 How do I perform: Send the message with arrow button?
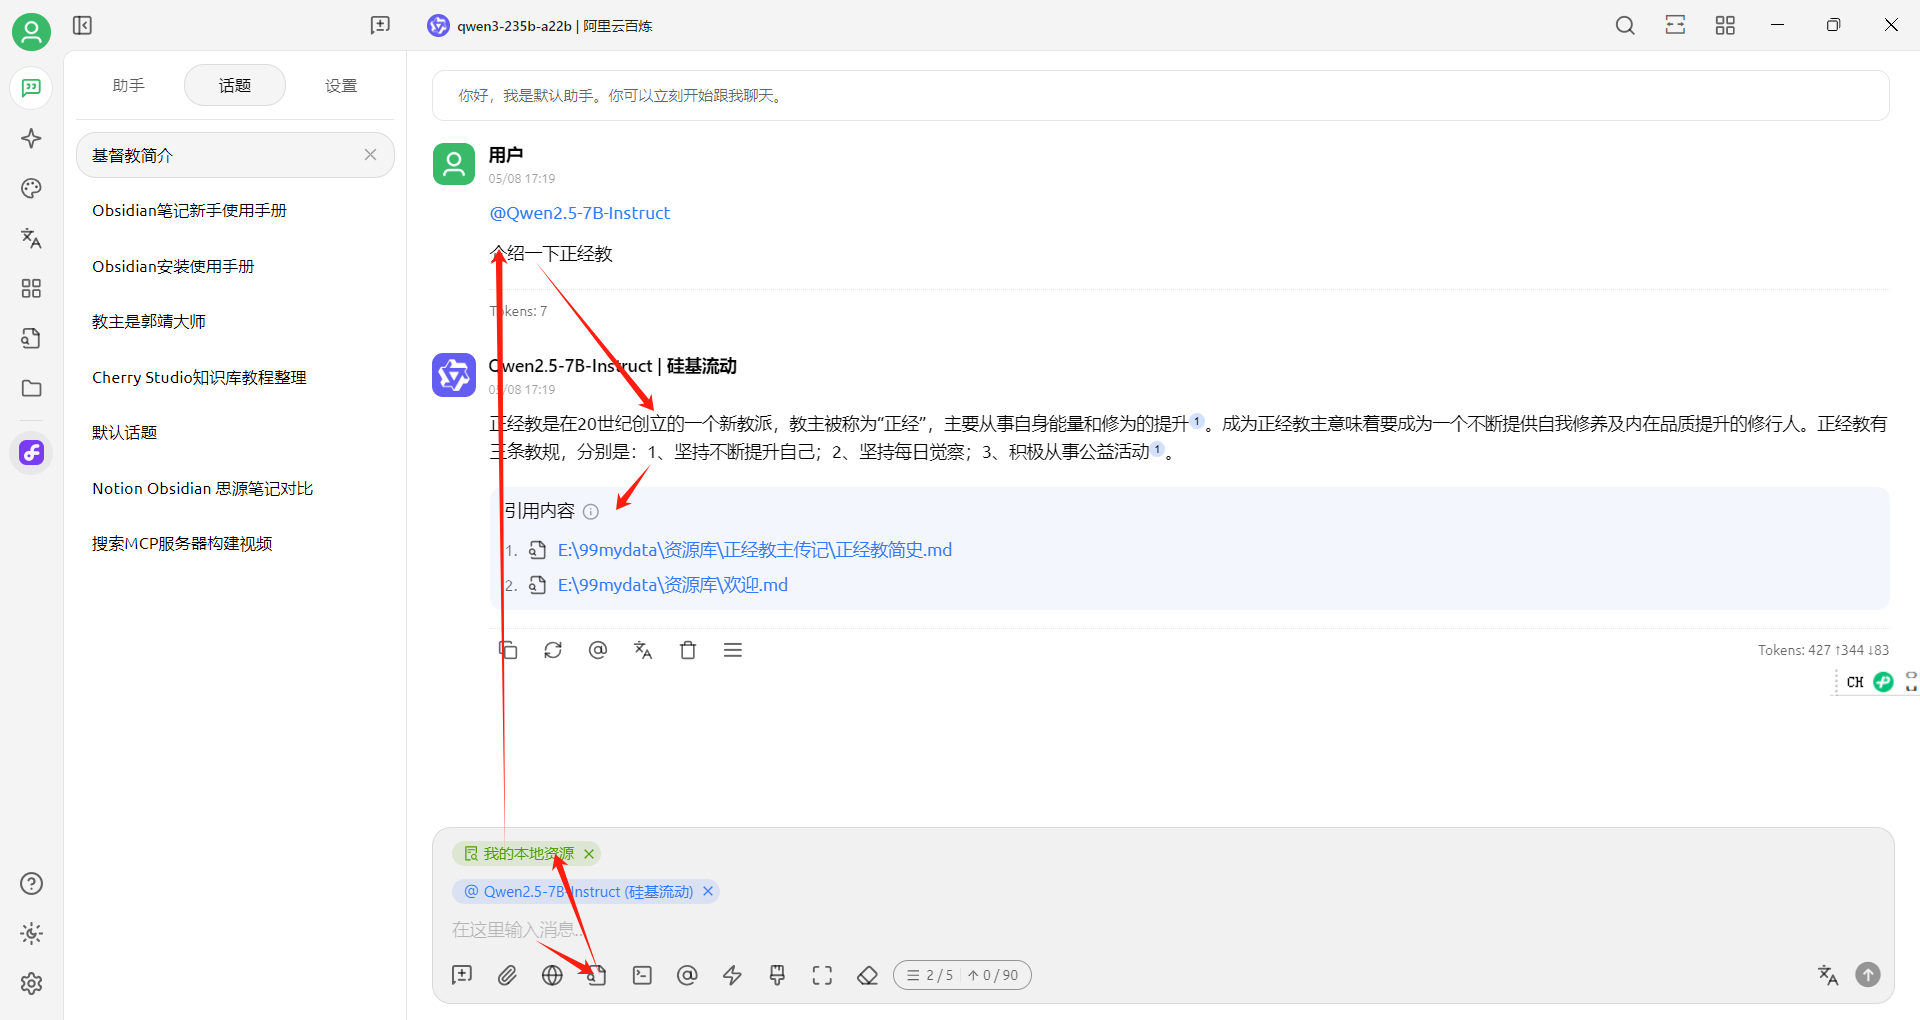1868,975
